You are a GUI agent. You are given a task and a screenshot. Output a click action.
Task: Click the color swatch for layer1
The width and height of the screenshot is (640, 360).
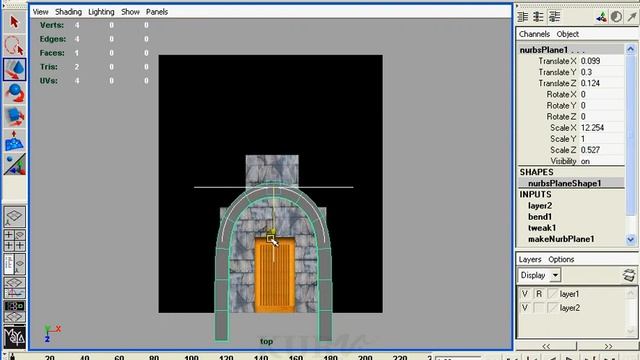coord(552,294)
